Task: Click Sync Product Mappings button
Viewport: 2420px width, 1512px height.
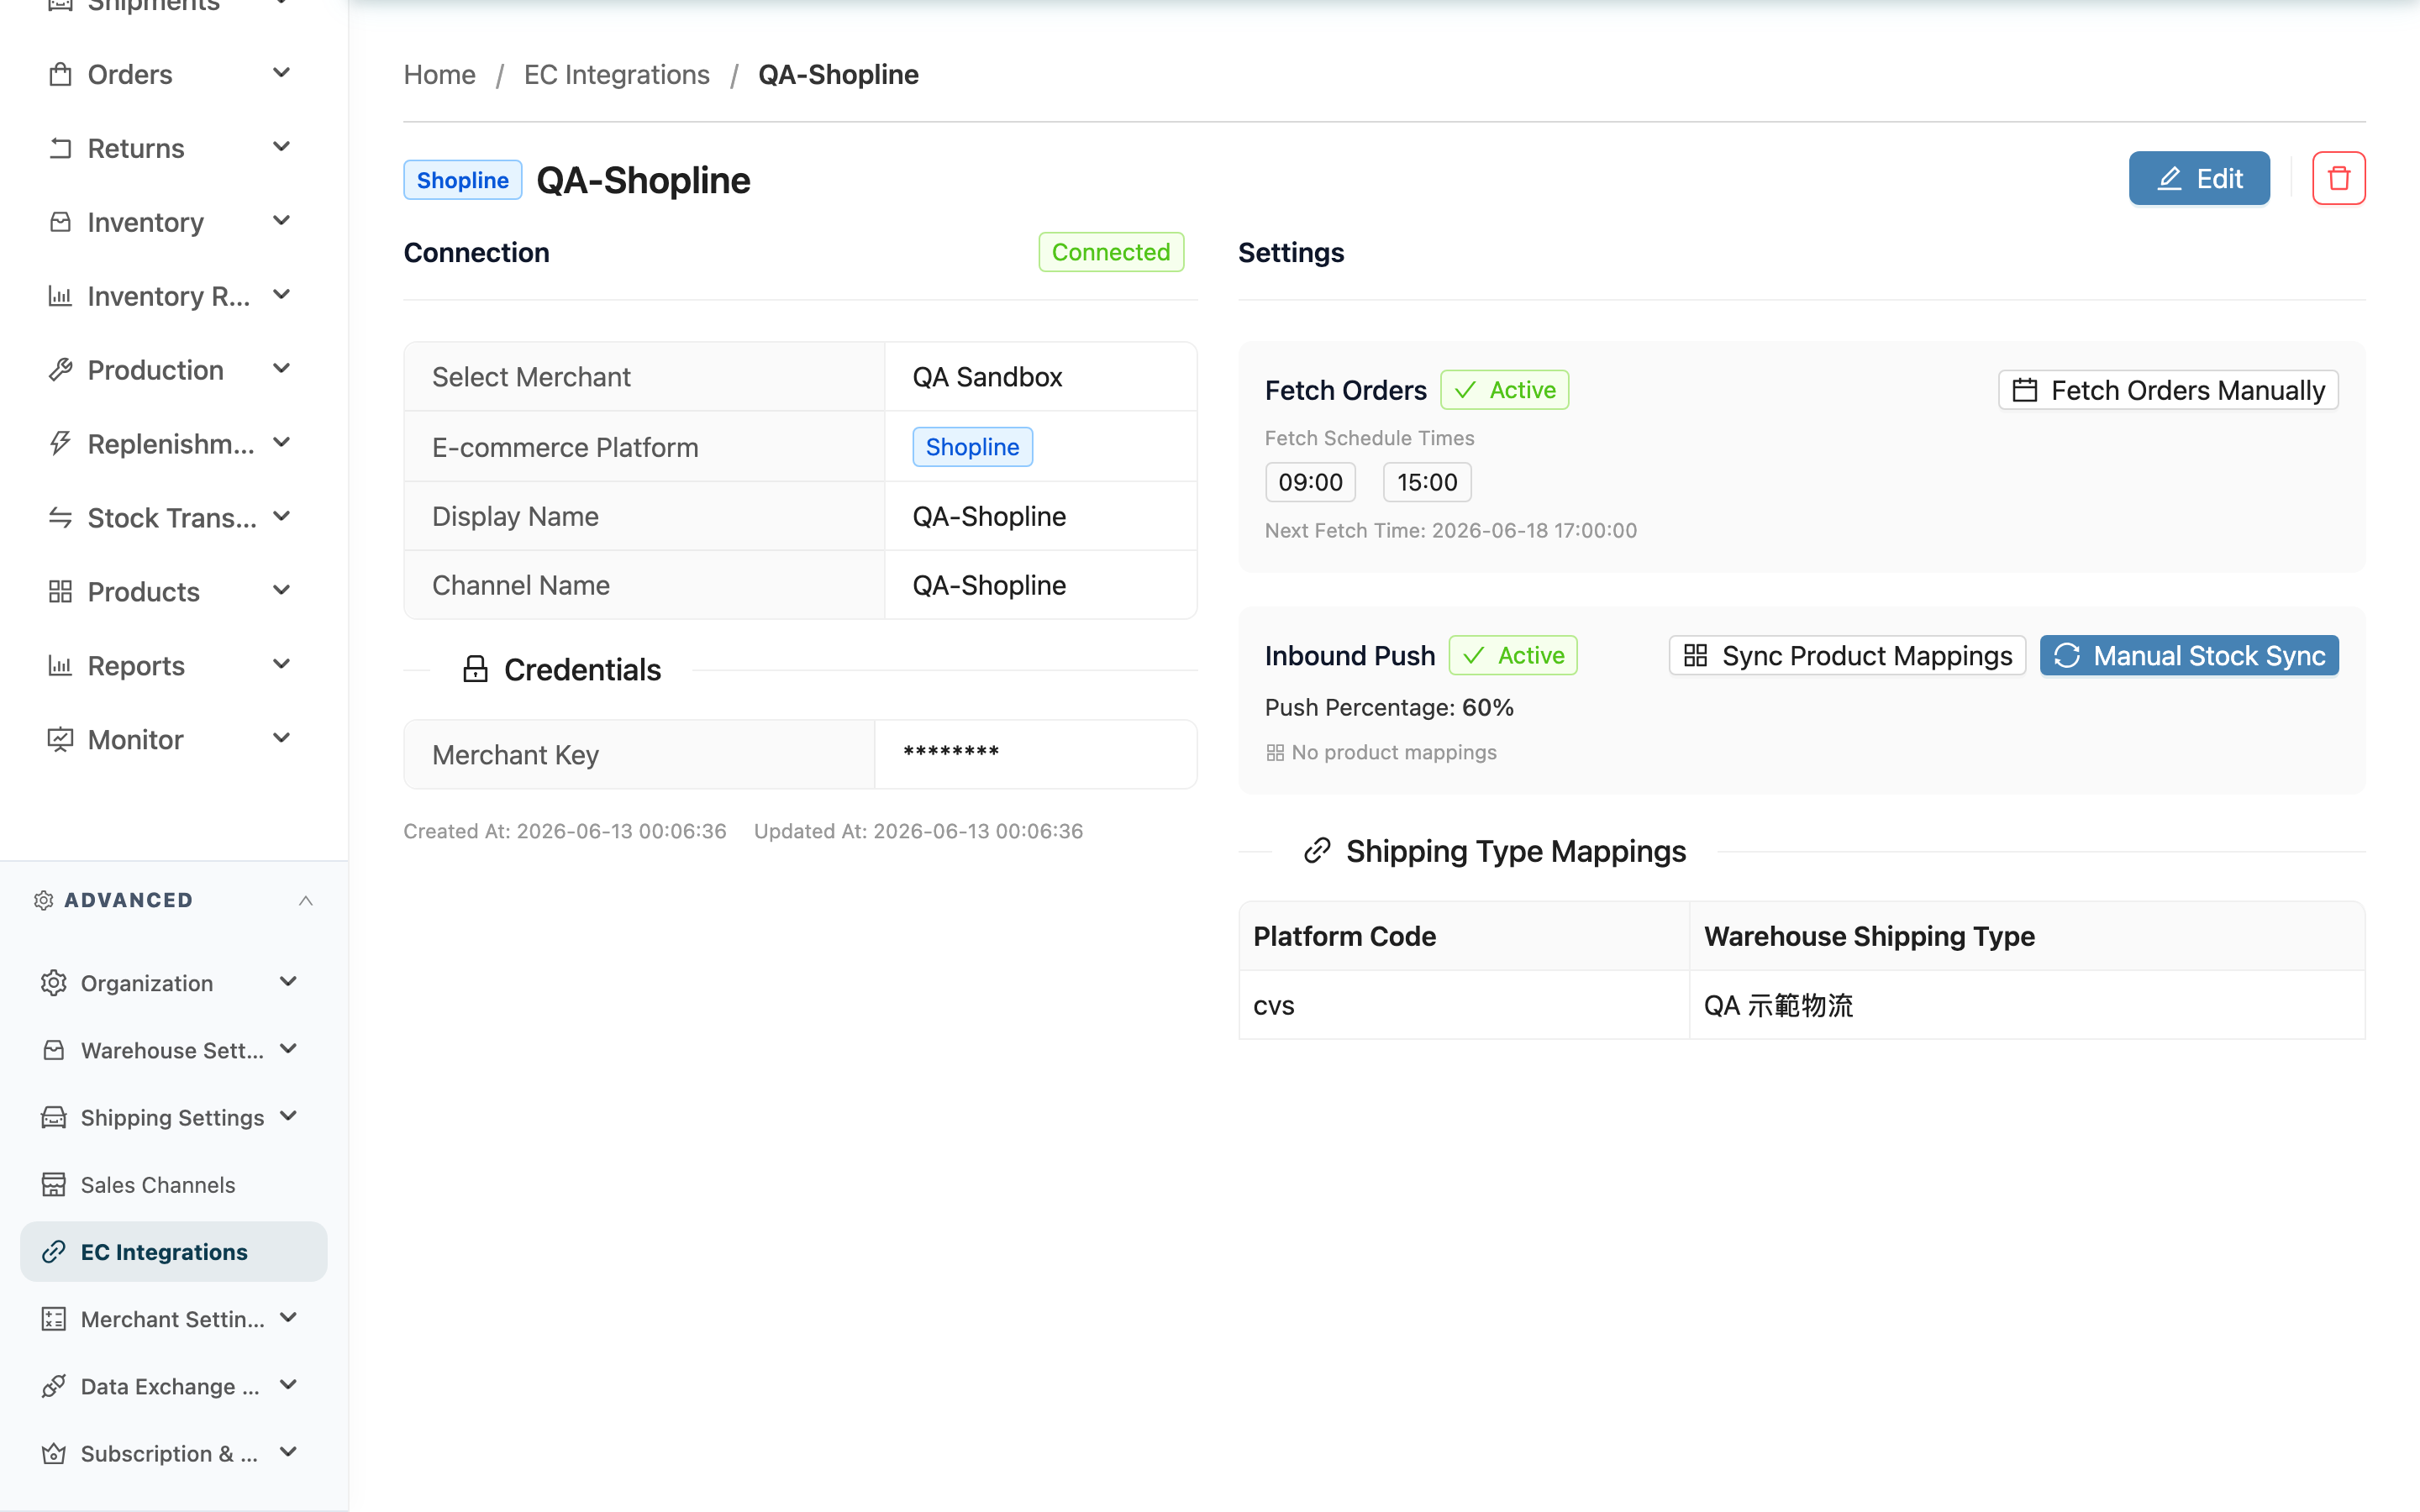Action: (1847, 655)
